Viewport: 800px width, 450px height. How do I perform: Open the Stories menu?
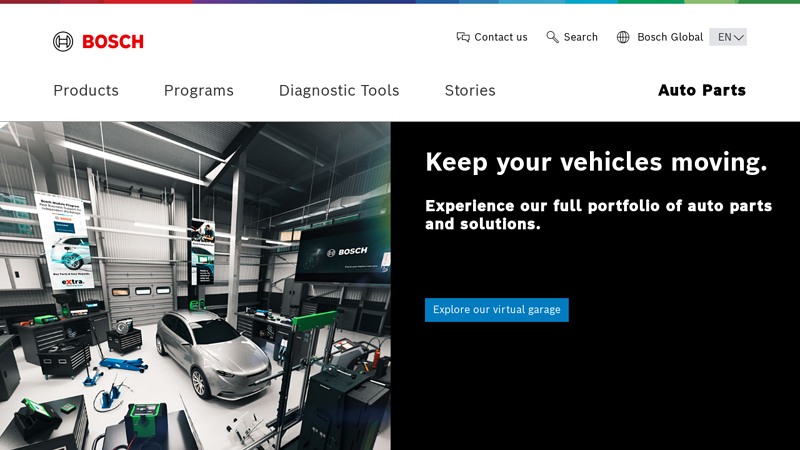pos(470,90)
